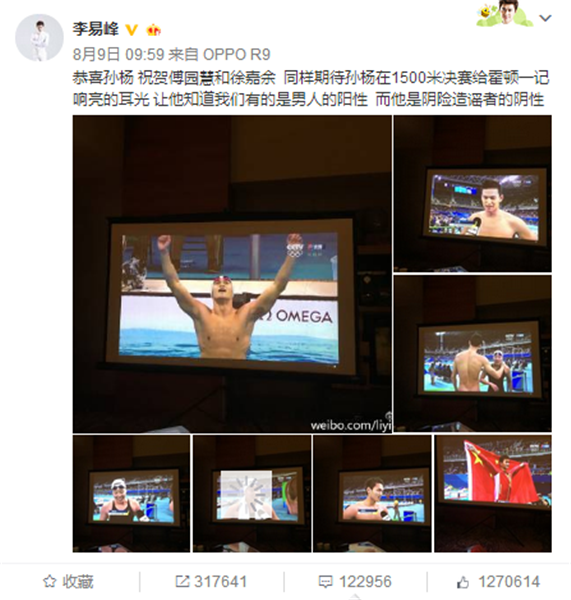The image size is (571, 600).
Task: Click the star favorite icon
Action: [49, 582]
